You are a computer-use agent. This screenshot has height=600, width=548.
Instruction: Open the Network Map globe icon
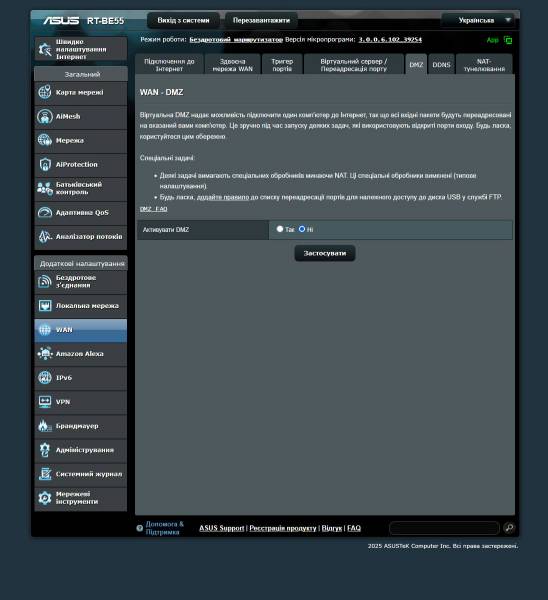[x=45, y=92]
